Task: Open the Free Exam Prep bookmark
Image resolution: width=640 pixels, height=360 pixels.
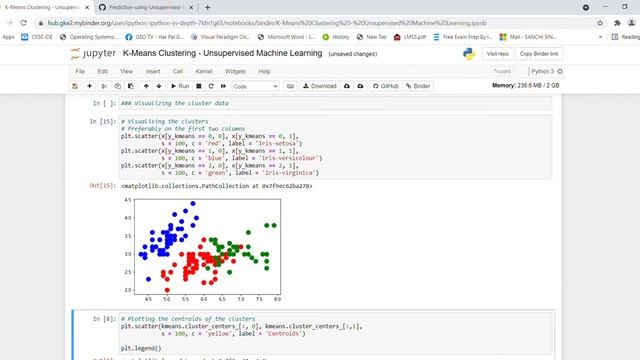Action: [463, 37]
